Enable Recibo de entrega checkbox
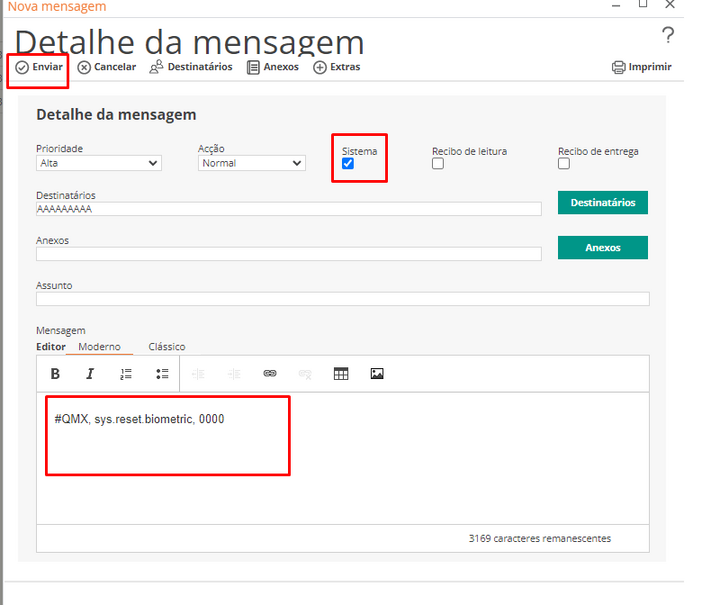 point(564,164)
